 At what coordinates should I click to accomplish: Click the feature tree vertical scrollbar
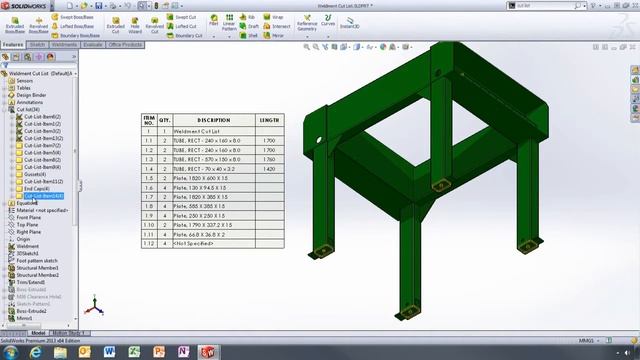(x=75, y=151)
